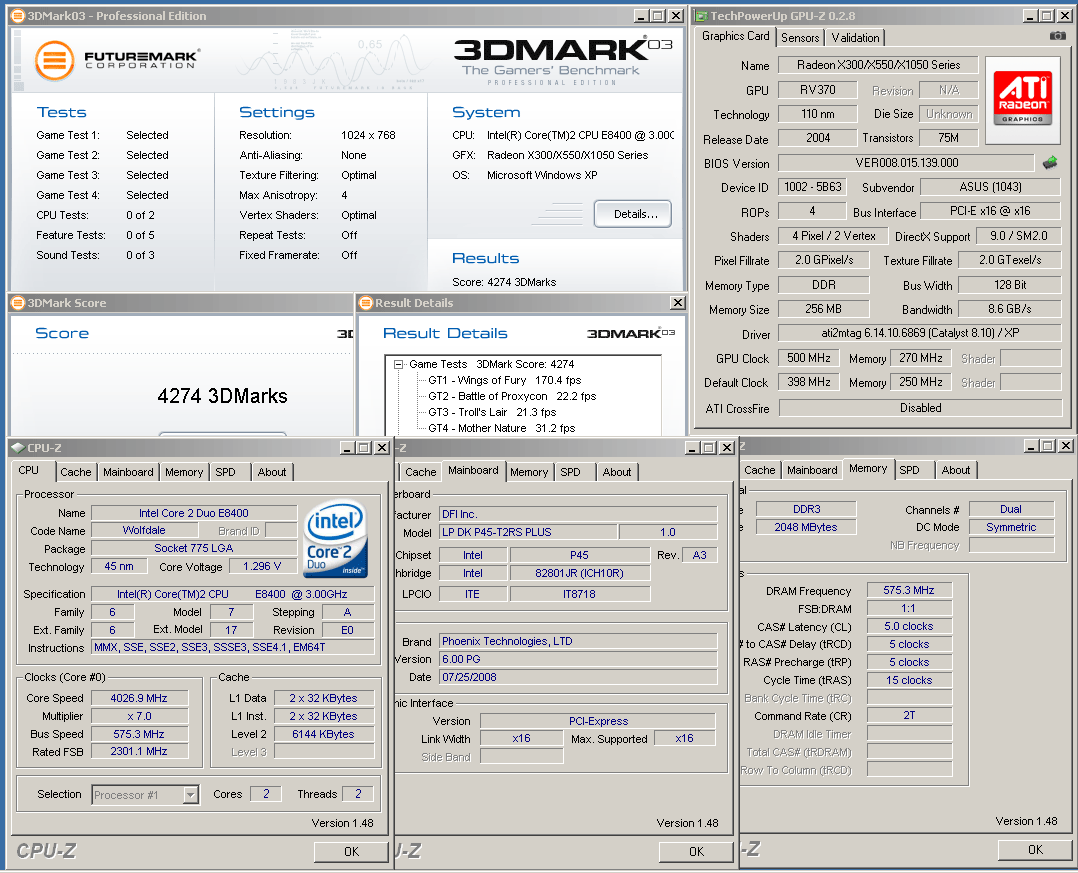The width and height of the screenshot is (1078, 873).
Task: Click OK in the first CPU-Z window
Action: click(351, 852)
